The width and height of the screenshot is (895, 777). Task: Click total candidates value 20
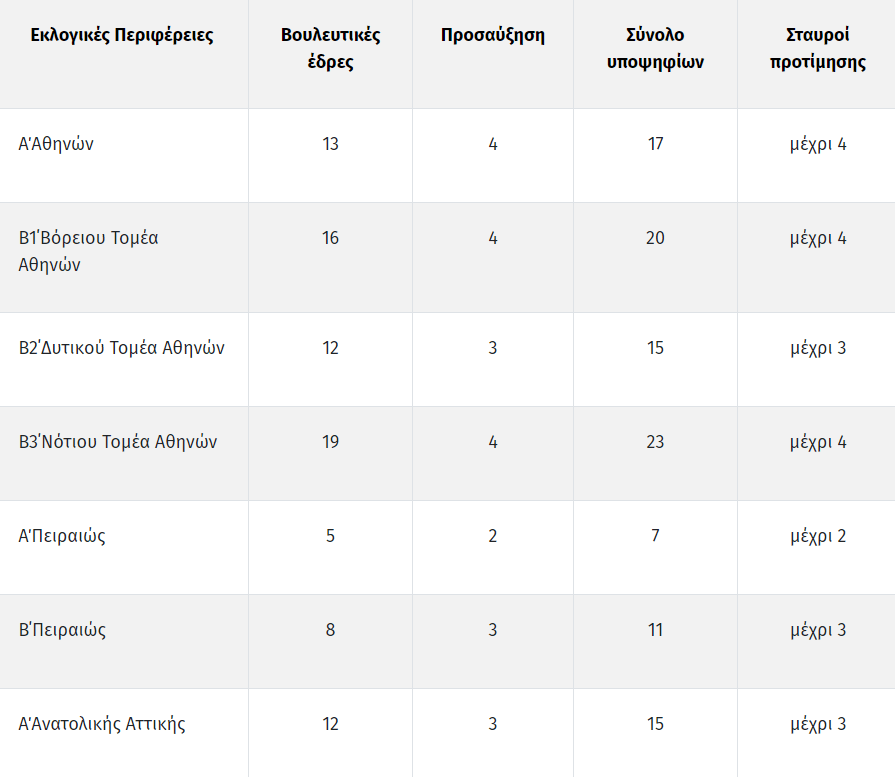coord(655,238)
